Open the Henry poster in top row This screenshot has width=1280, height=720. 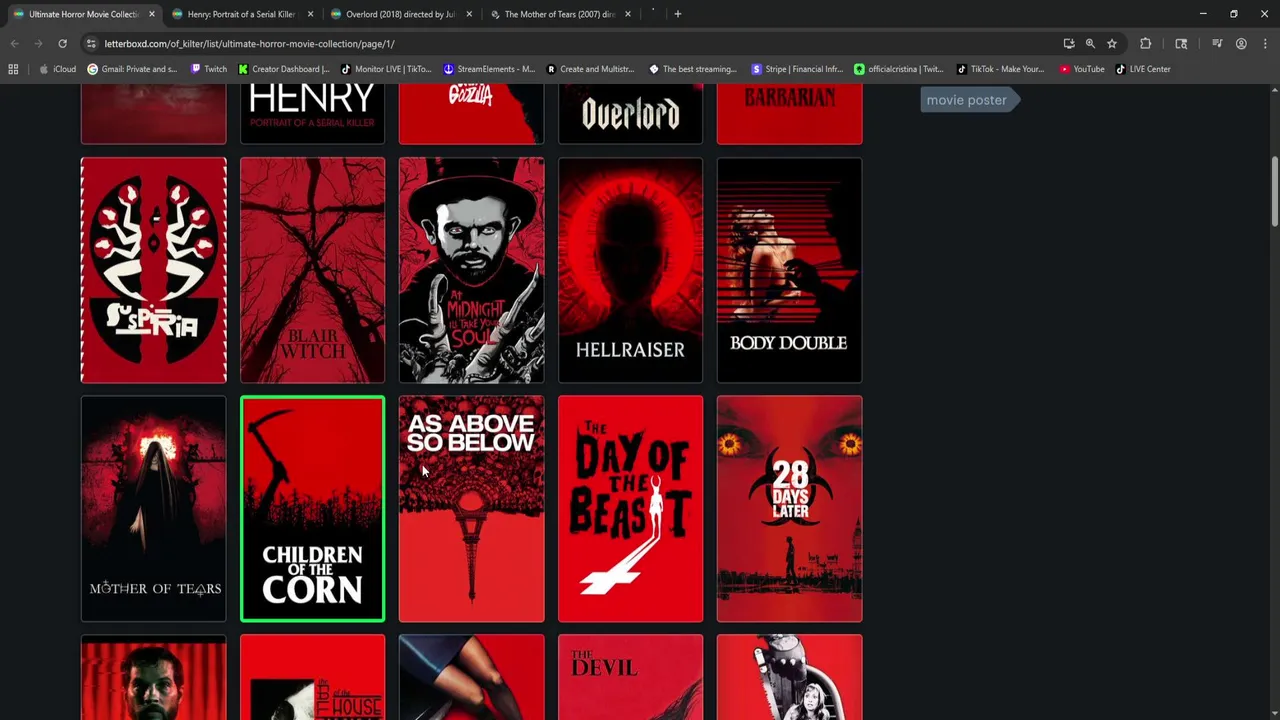tap(312, 114)
